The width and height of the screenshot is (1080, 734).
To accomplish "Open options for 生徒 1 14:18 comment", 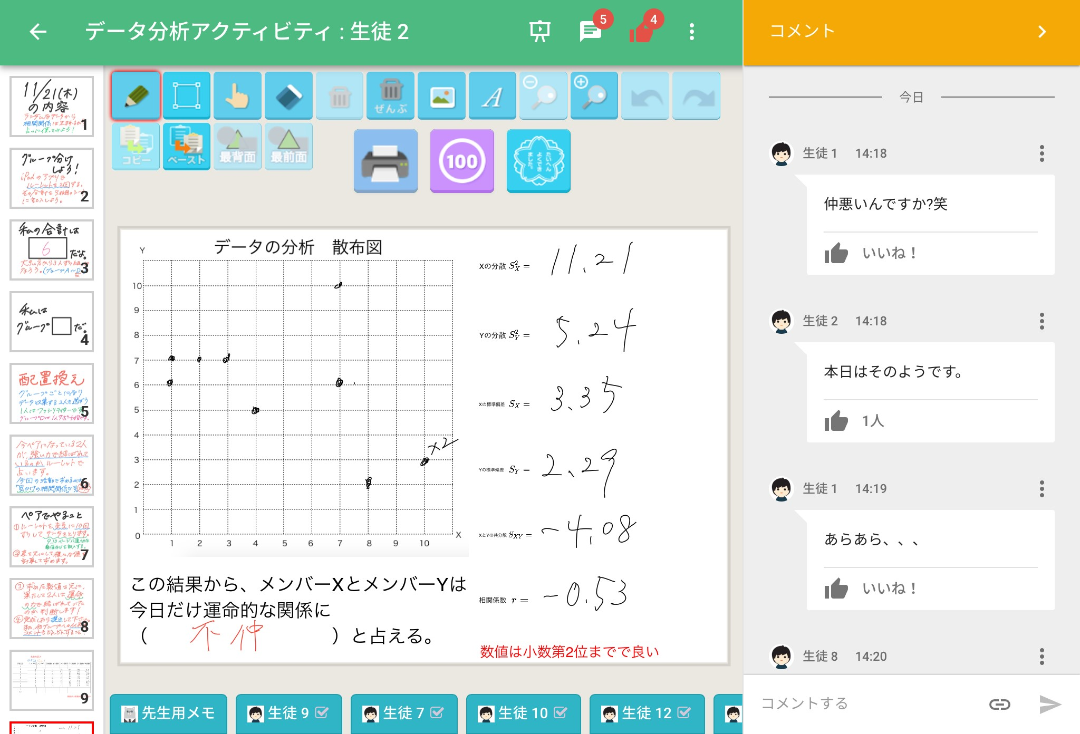I will [1041, 153].
